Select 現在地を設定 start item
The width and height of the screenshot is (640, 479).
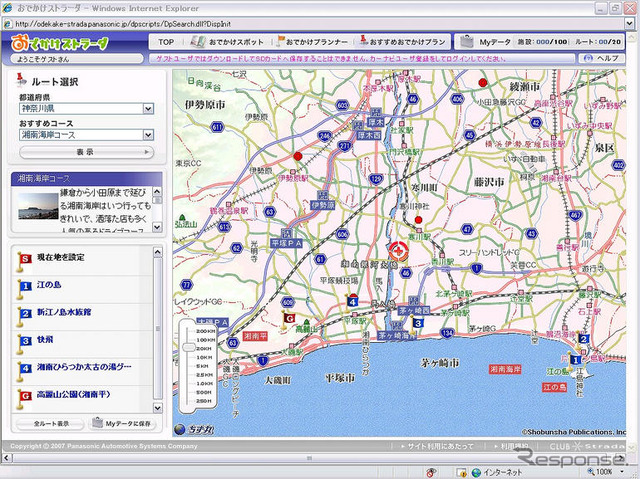[x=61, y=257]
